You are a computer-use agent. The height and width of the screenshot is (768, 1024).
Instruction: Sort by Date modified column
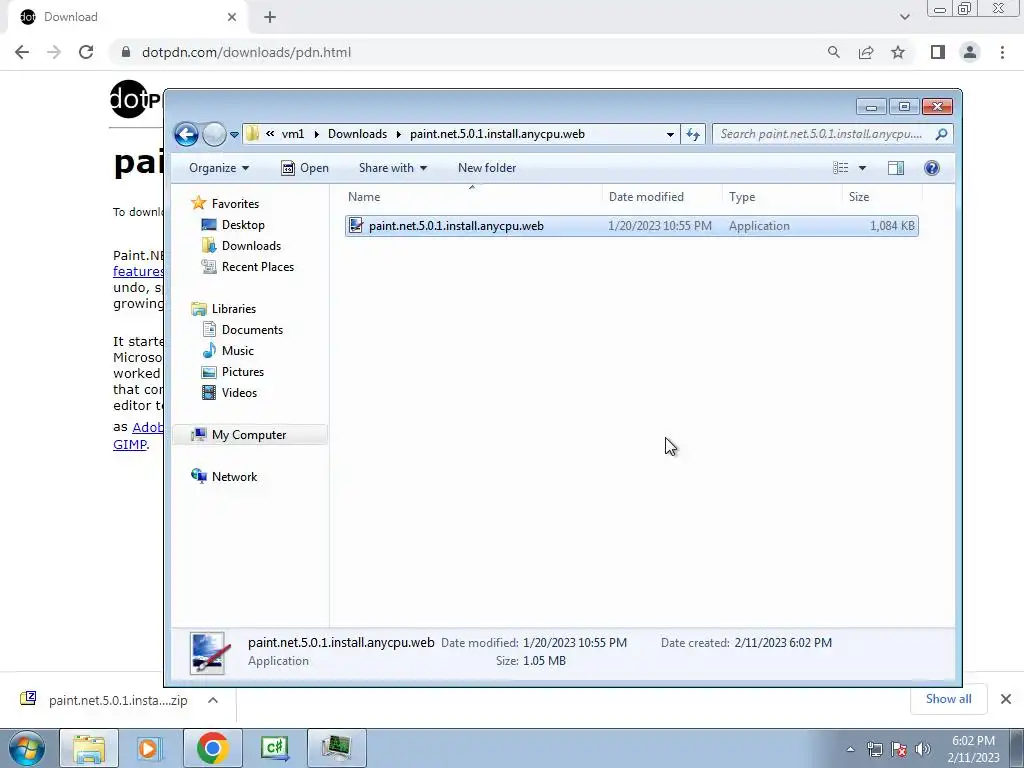point(662,197)
